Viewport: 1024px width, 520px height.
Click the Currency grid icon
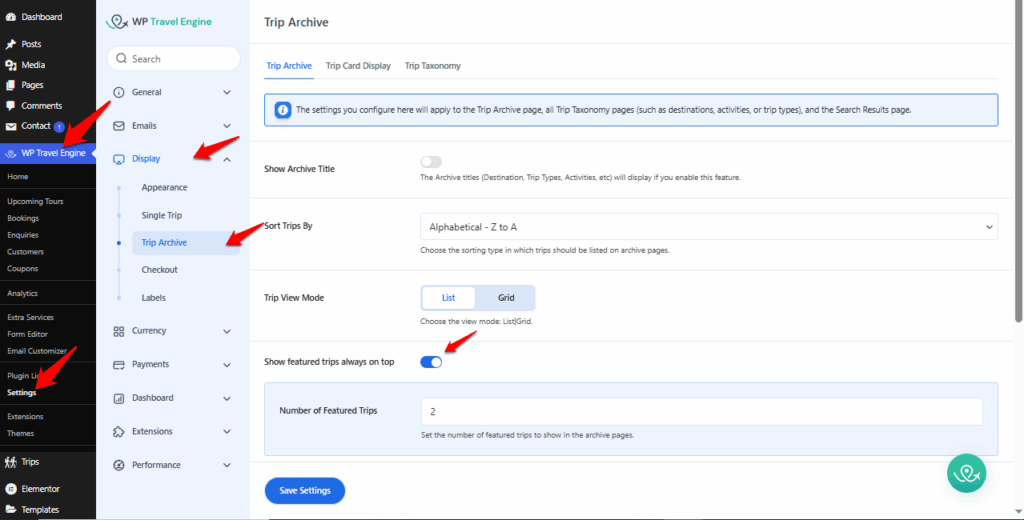[120, 331]
